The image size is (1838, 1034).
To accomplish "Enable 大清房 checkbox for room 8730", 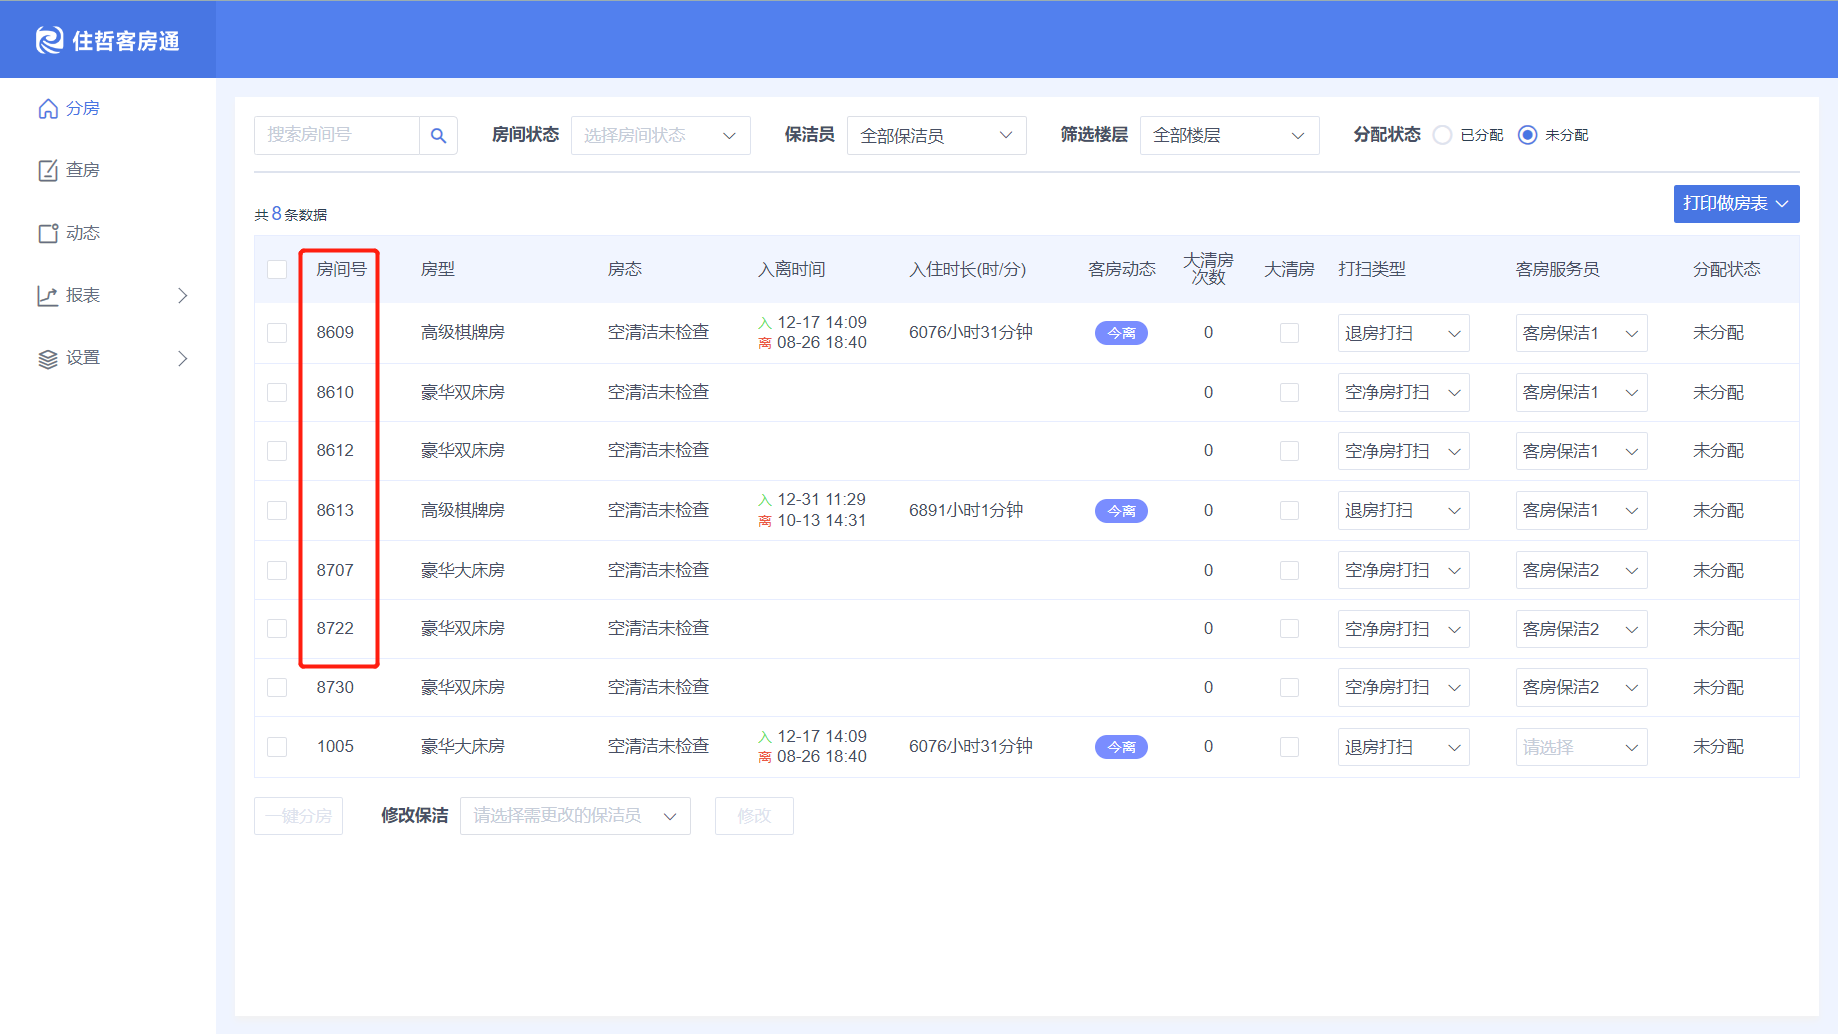I will point(1290,688).
